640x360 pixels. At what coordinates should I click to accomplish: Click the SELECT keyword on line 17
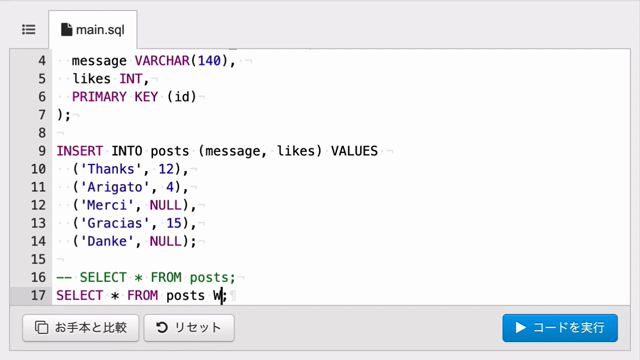tap(80, 295)
